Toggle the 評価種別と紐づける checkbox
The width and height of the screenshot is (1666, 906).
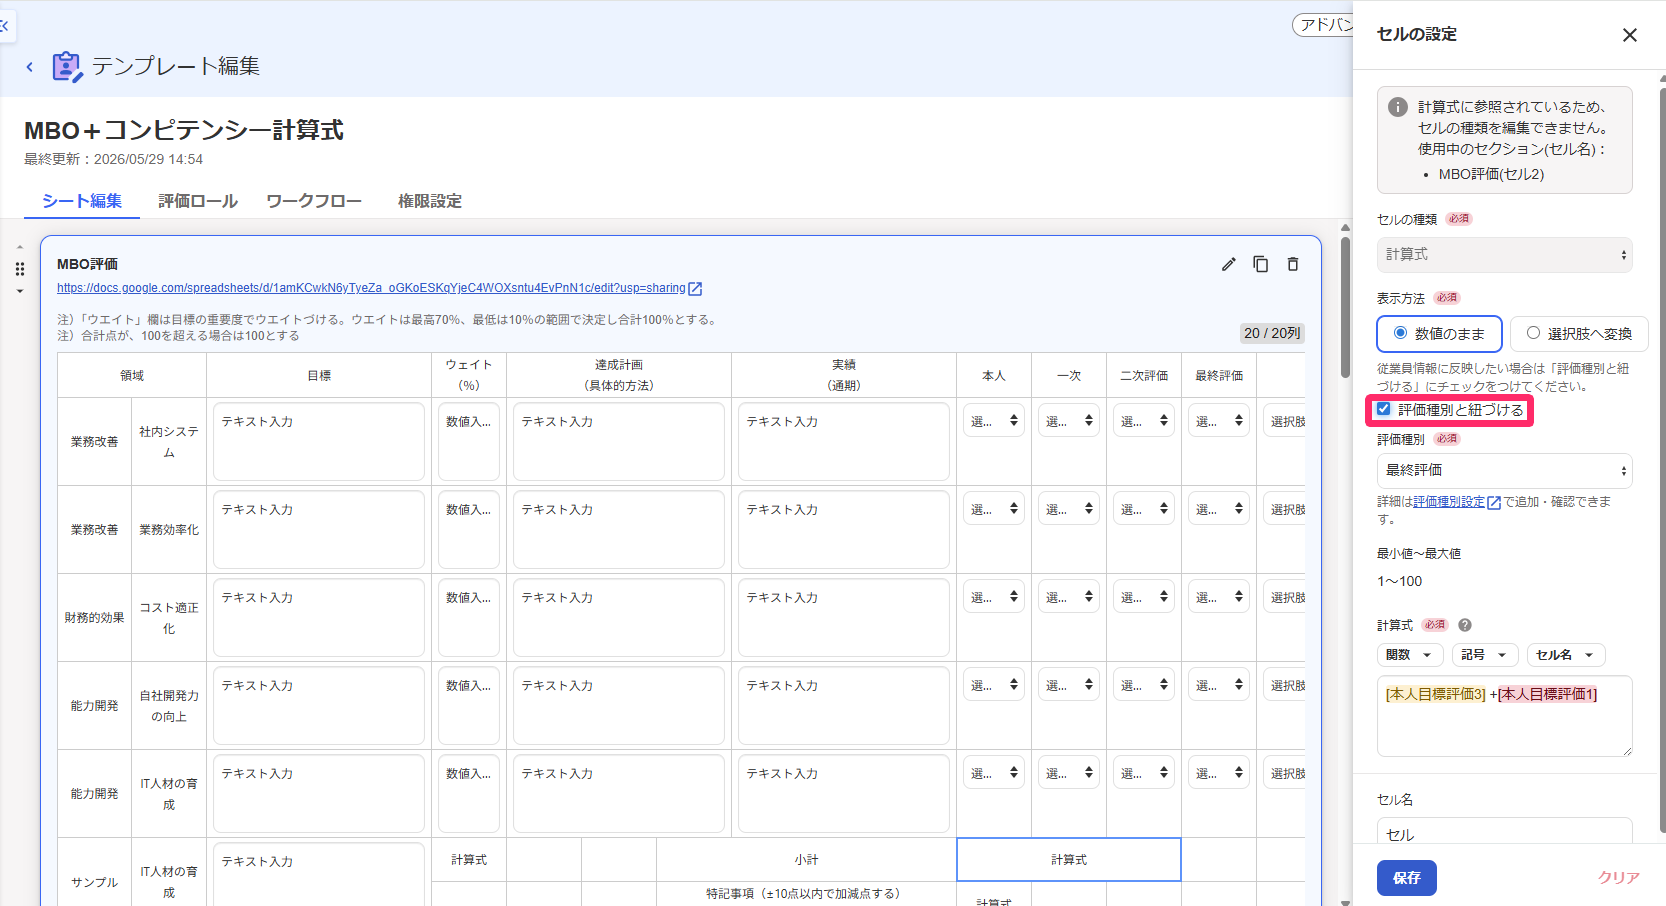[1384, 409]
